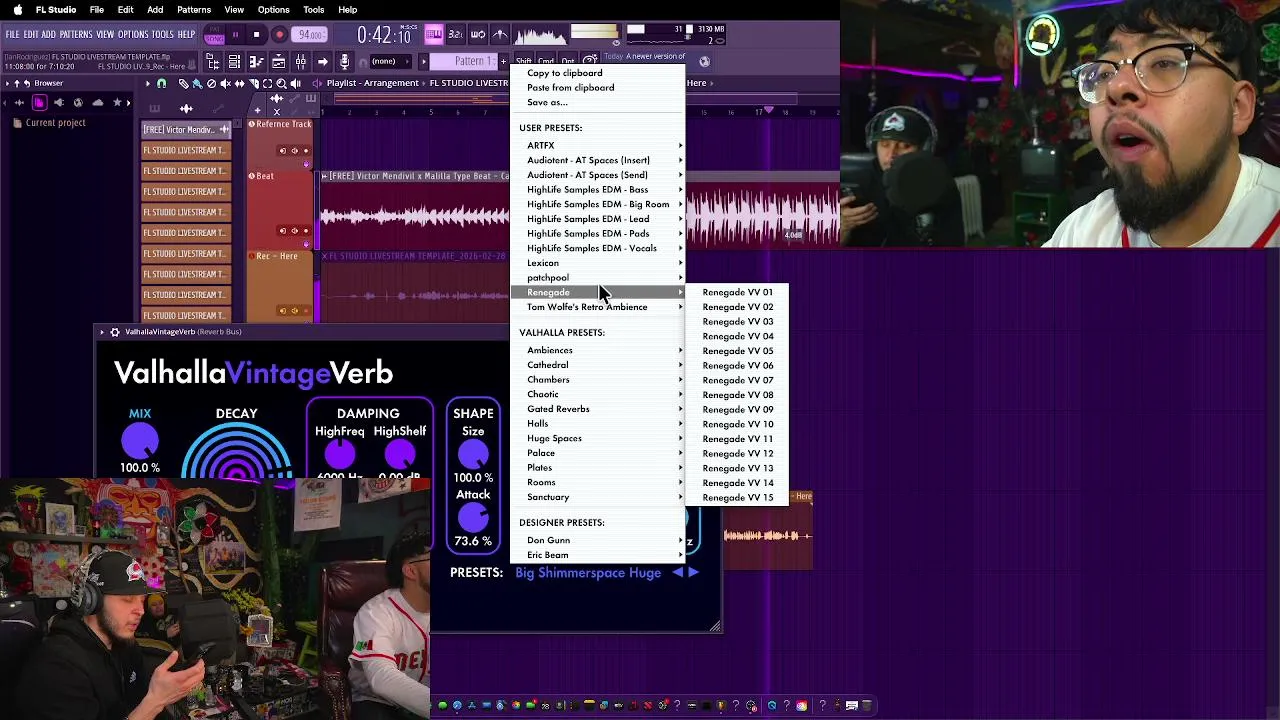Open the Patterns menu in macOS menu bar
The image size is (1280, 720).
[194, 10]
